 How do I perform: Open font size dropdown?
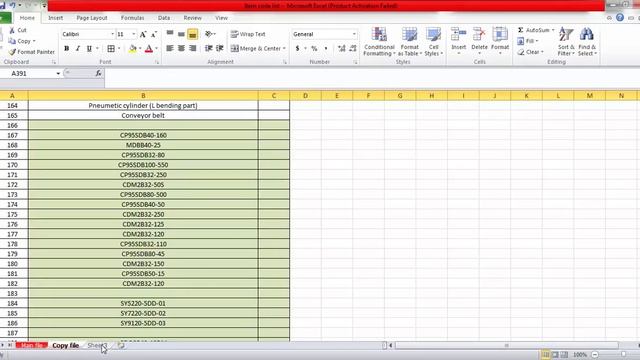tap(133, 34)
